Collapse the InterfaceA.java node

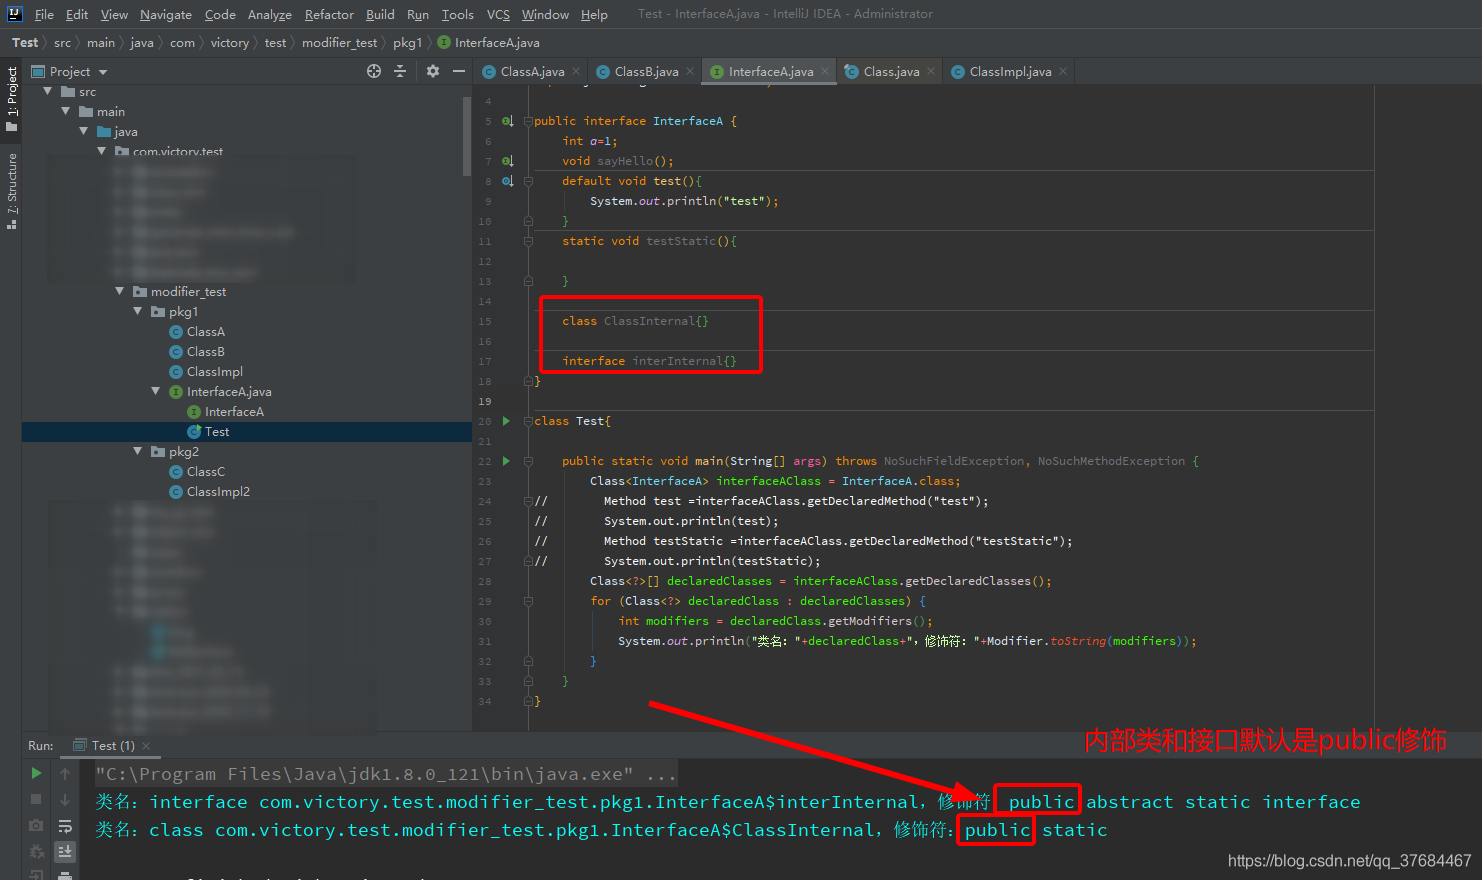click(x=156, y=391)
